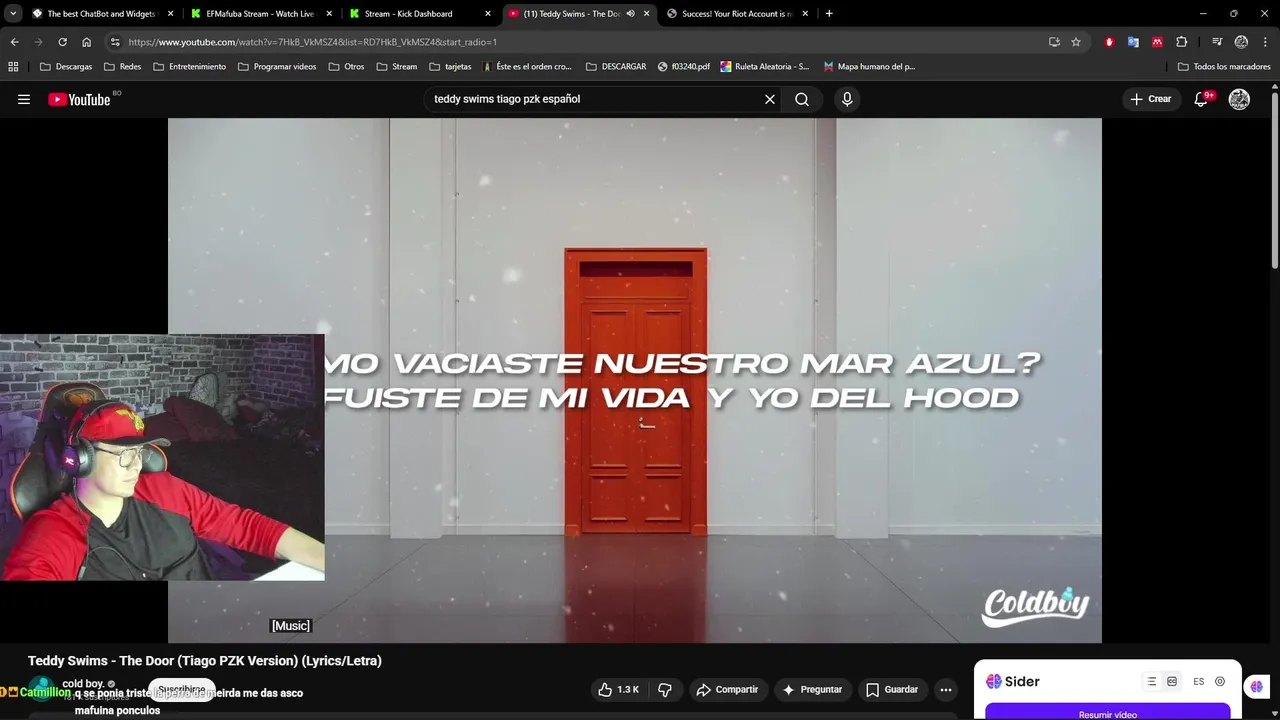Open Sider settings gear icon

click(1220, 682)
